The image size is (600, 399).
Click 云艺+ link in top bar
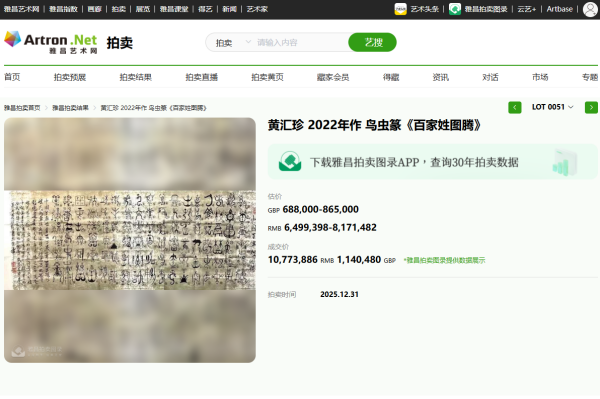[x=527, y=9]
